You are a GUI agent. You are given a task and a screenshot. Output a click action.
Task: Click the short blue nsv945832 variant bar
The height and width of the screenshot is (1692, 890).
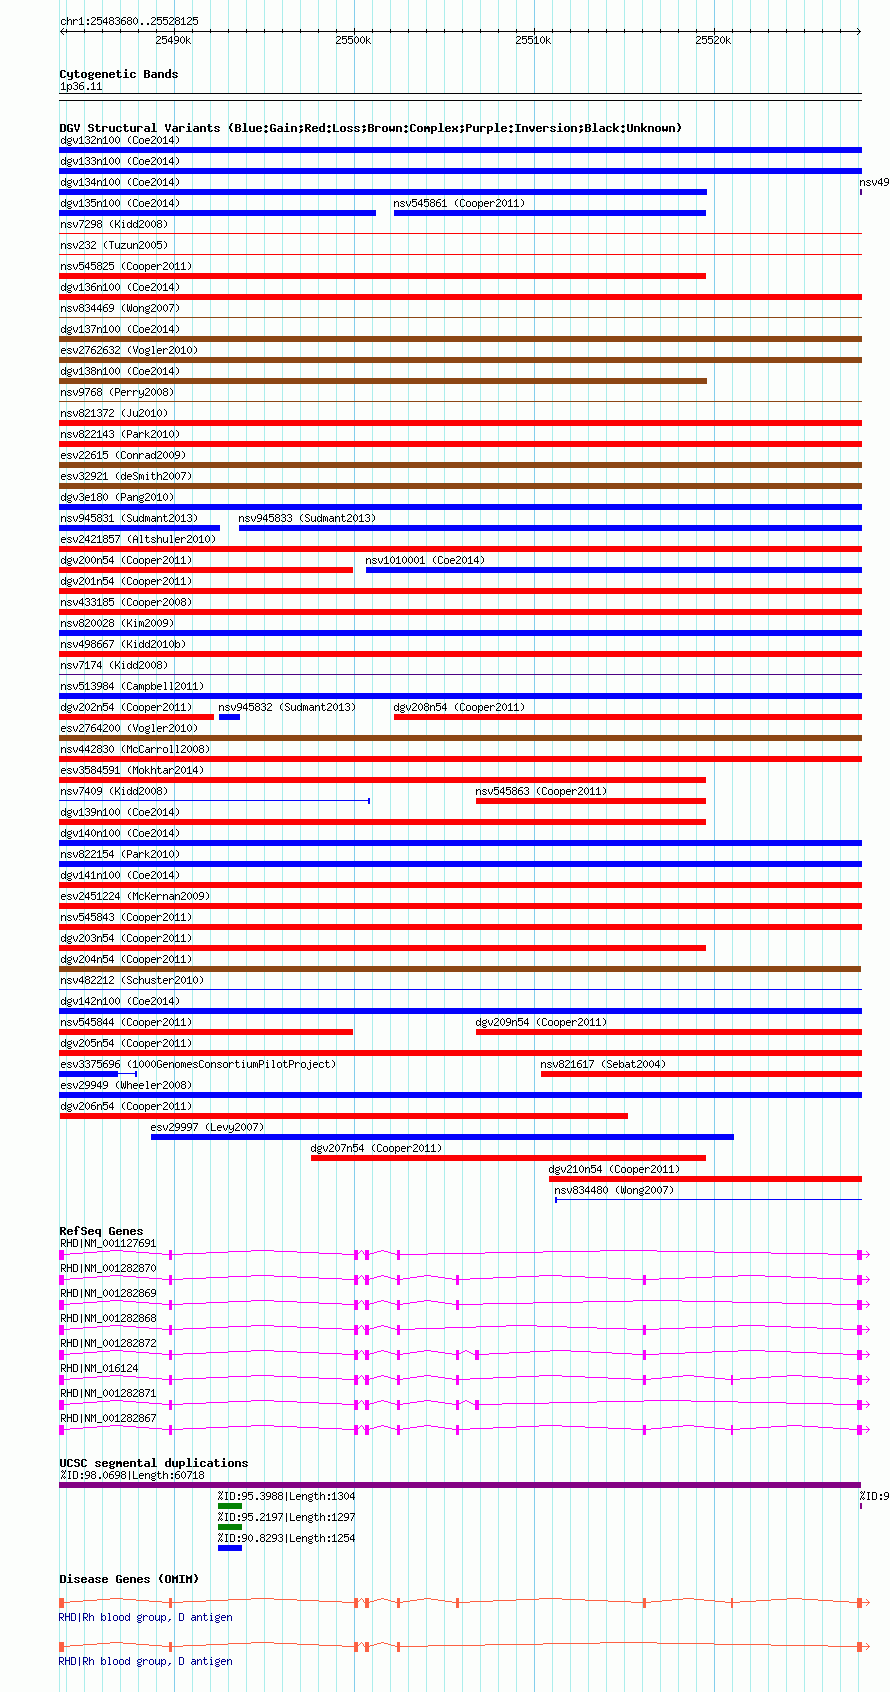(229, 717)
